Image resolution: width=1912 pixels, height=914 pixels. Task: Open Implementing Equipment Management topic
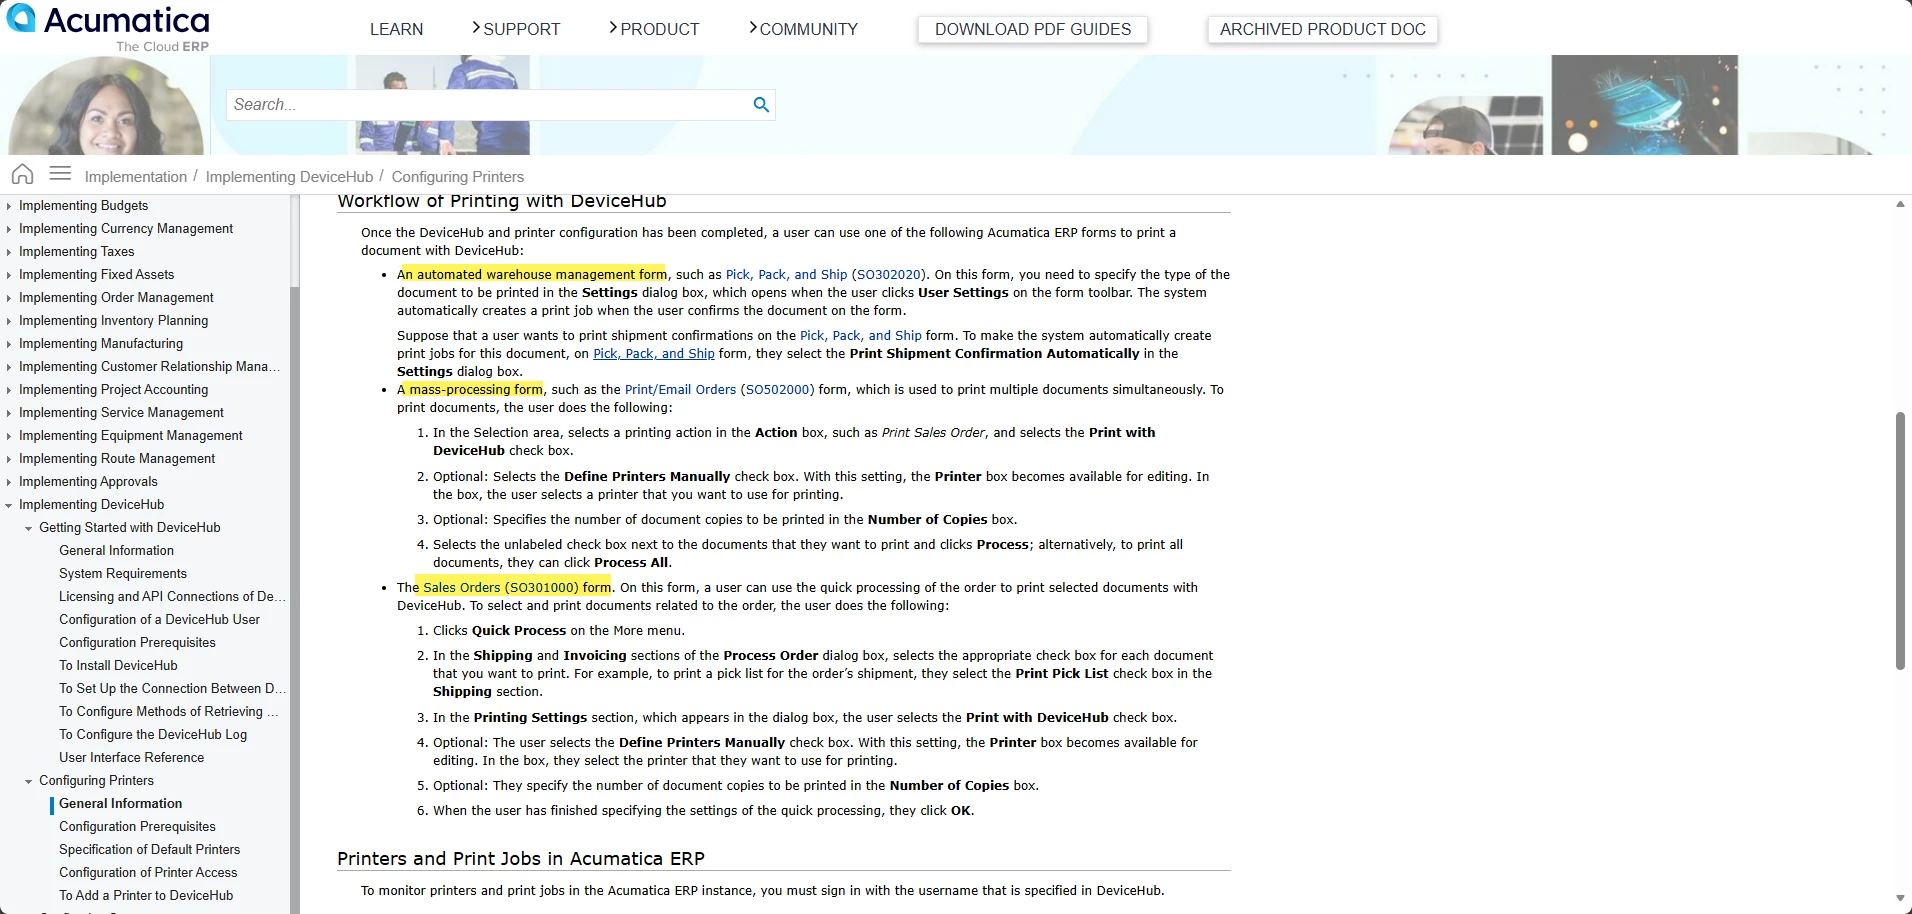(x=130, y=436)
